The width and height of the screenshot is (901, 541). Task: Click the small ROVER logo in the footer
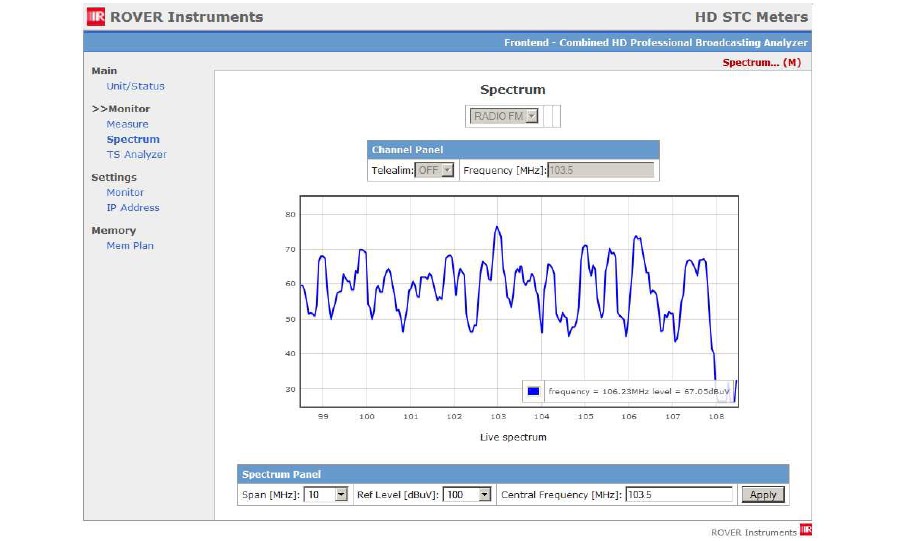(806, 530)
